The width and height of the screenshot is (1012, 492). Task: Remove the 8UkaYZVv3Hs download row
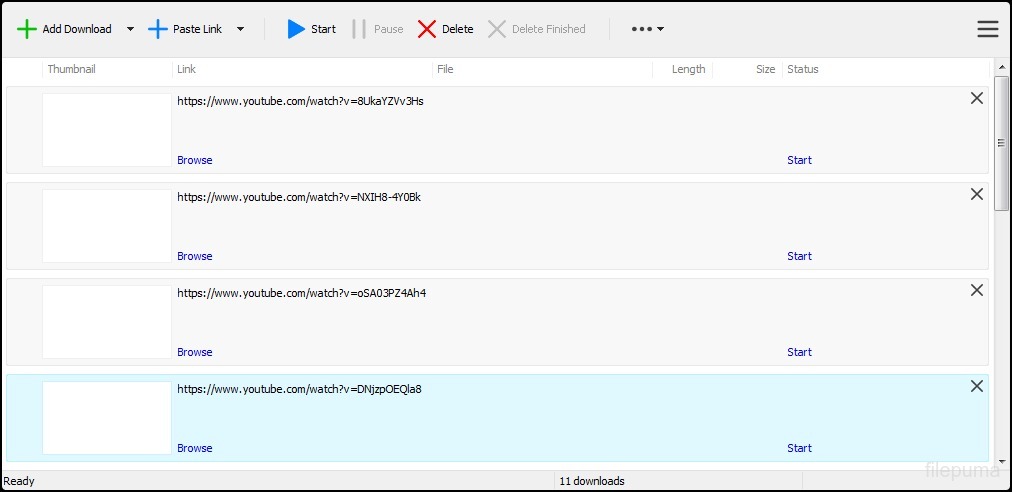point(976,98)
